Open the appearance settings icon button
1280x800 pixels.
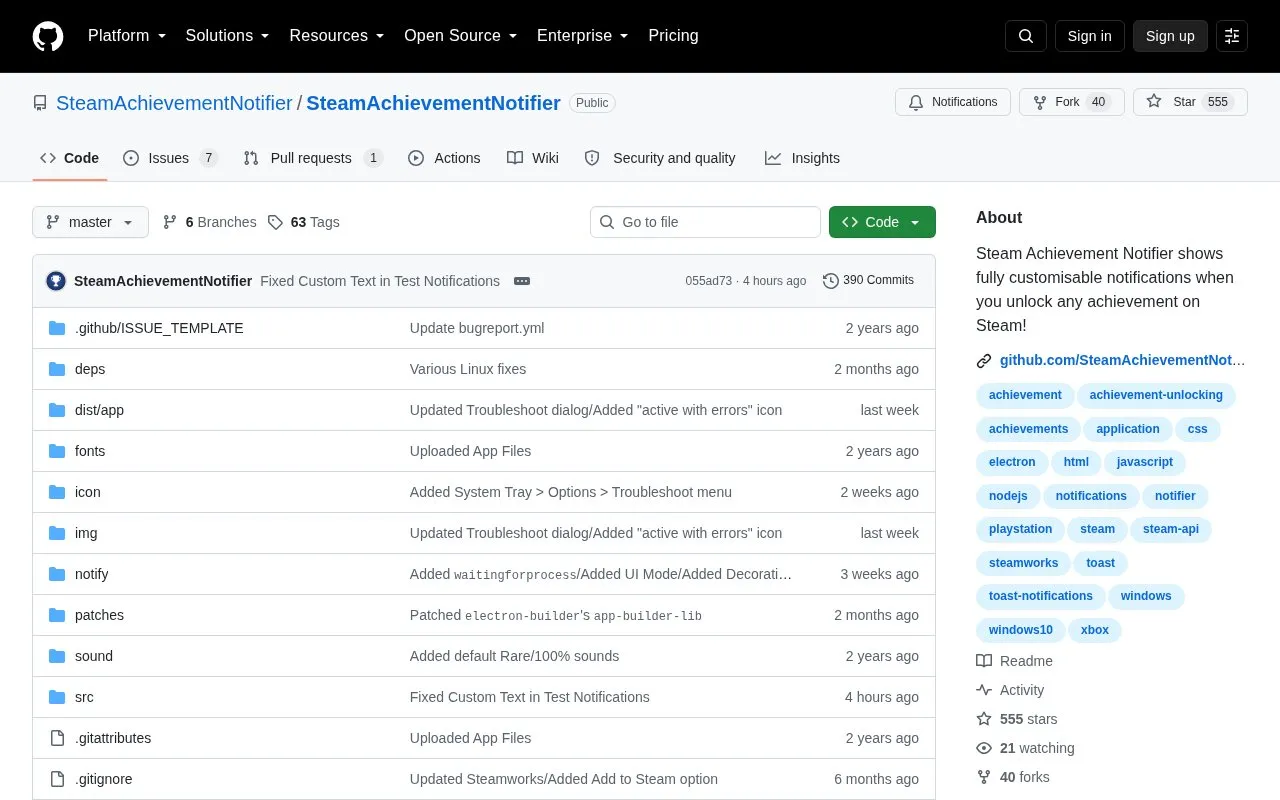point(1232,36)
